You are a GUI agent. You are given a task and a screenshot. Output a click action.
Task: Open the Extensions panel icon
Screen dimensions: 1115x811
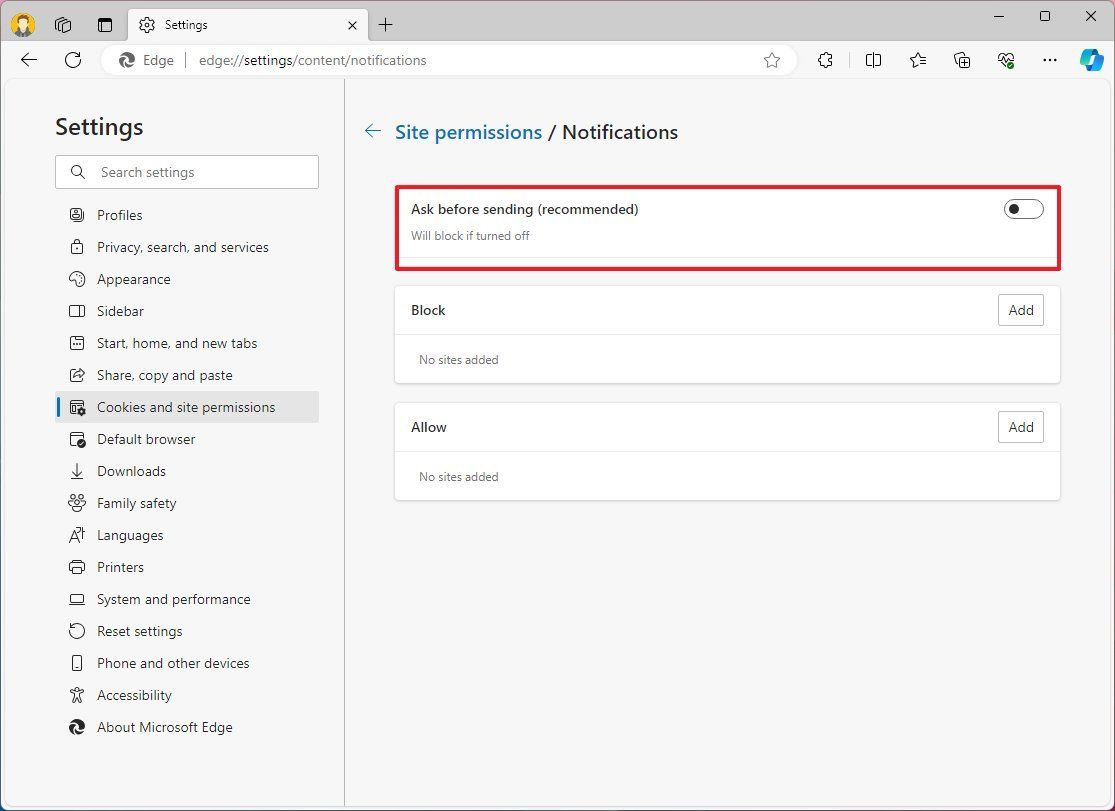[825, 60]
